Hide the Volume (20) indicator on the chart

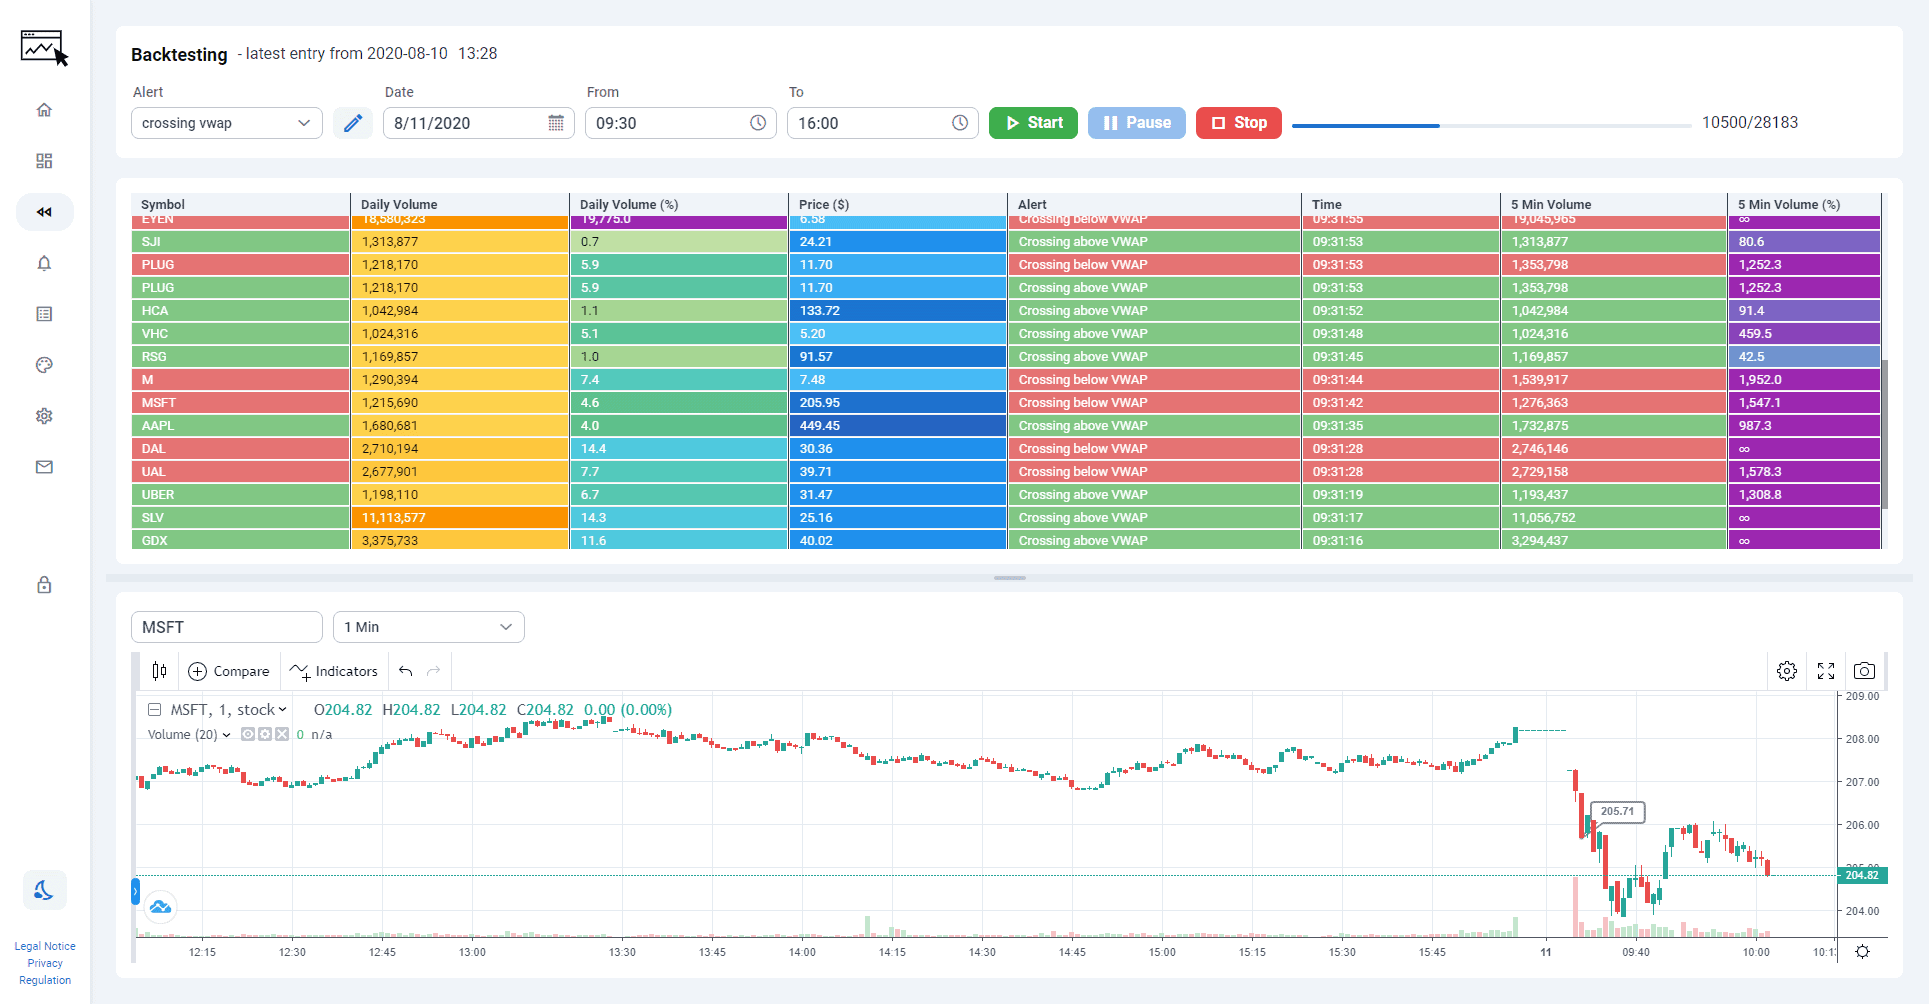[248, 734]
